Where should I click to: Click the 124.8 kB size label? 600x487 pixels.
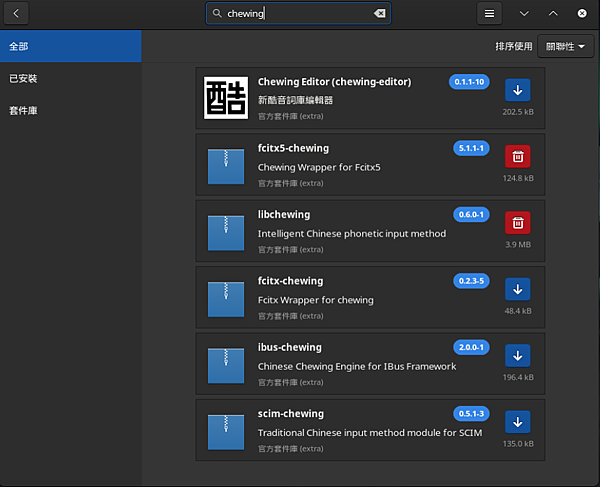point(518,178)
